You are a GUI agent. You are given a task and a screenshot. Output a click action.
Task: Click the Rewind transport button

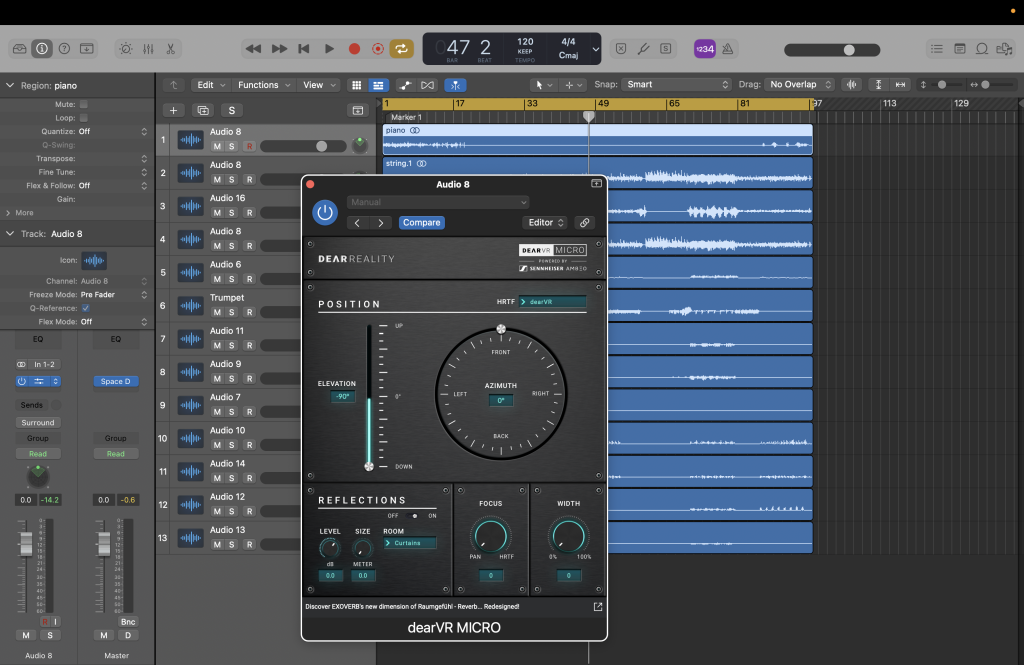click(253, 49)
